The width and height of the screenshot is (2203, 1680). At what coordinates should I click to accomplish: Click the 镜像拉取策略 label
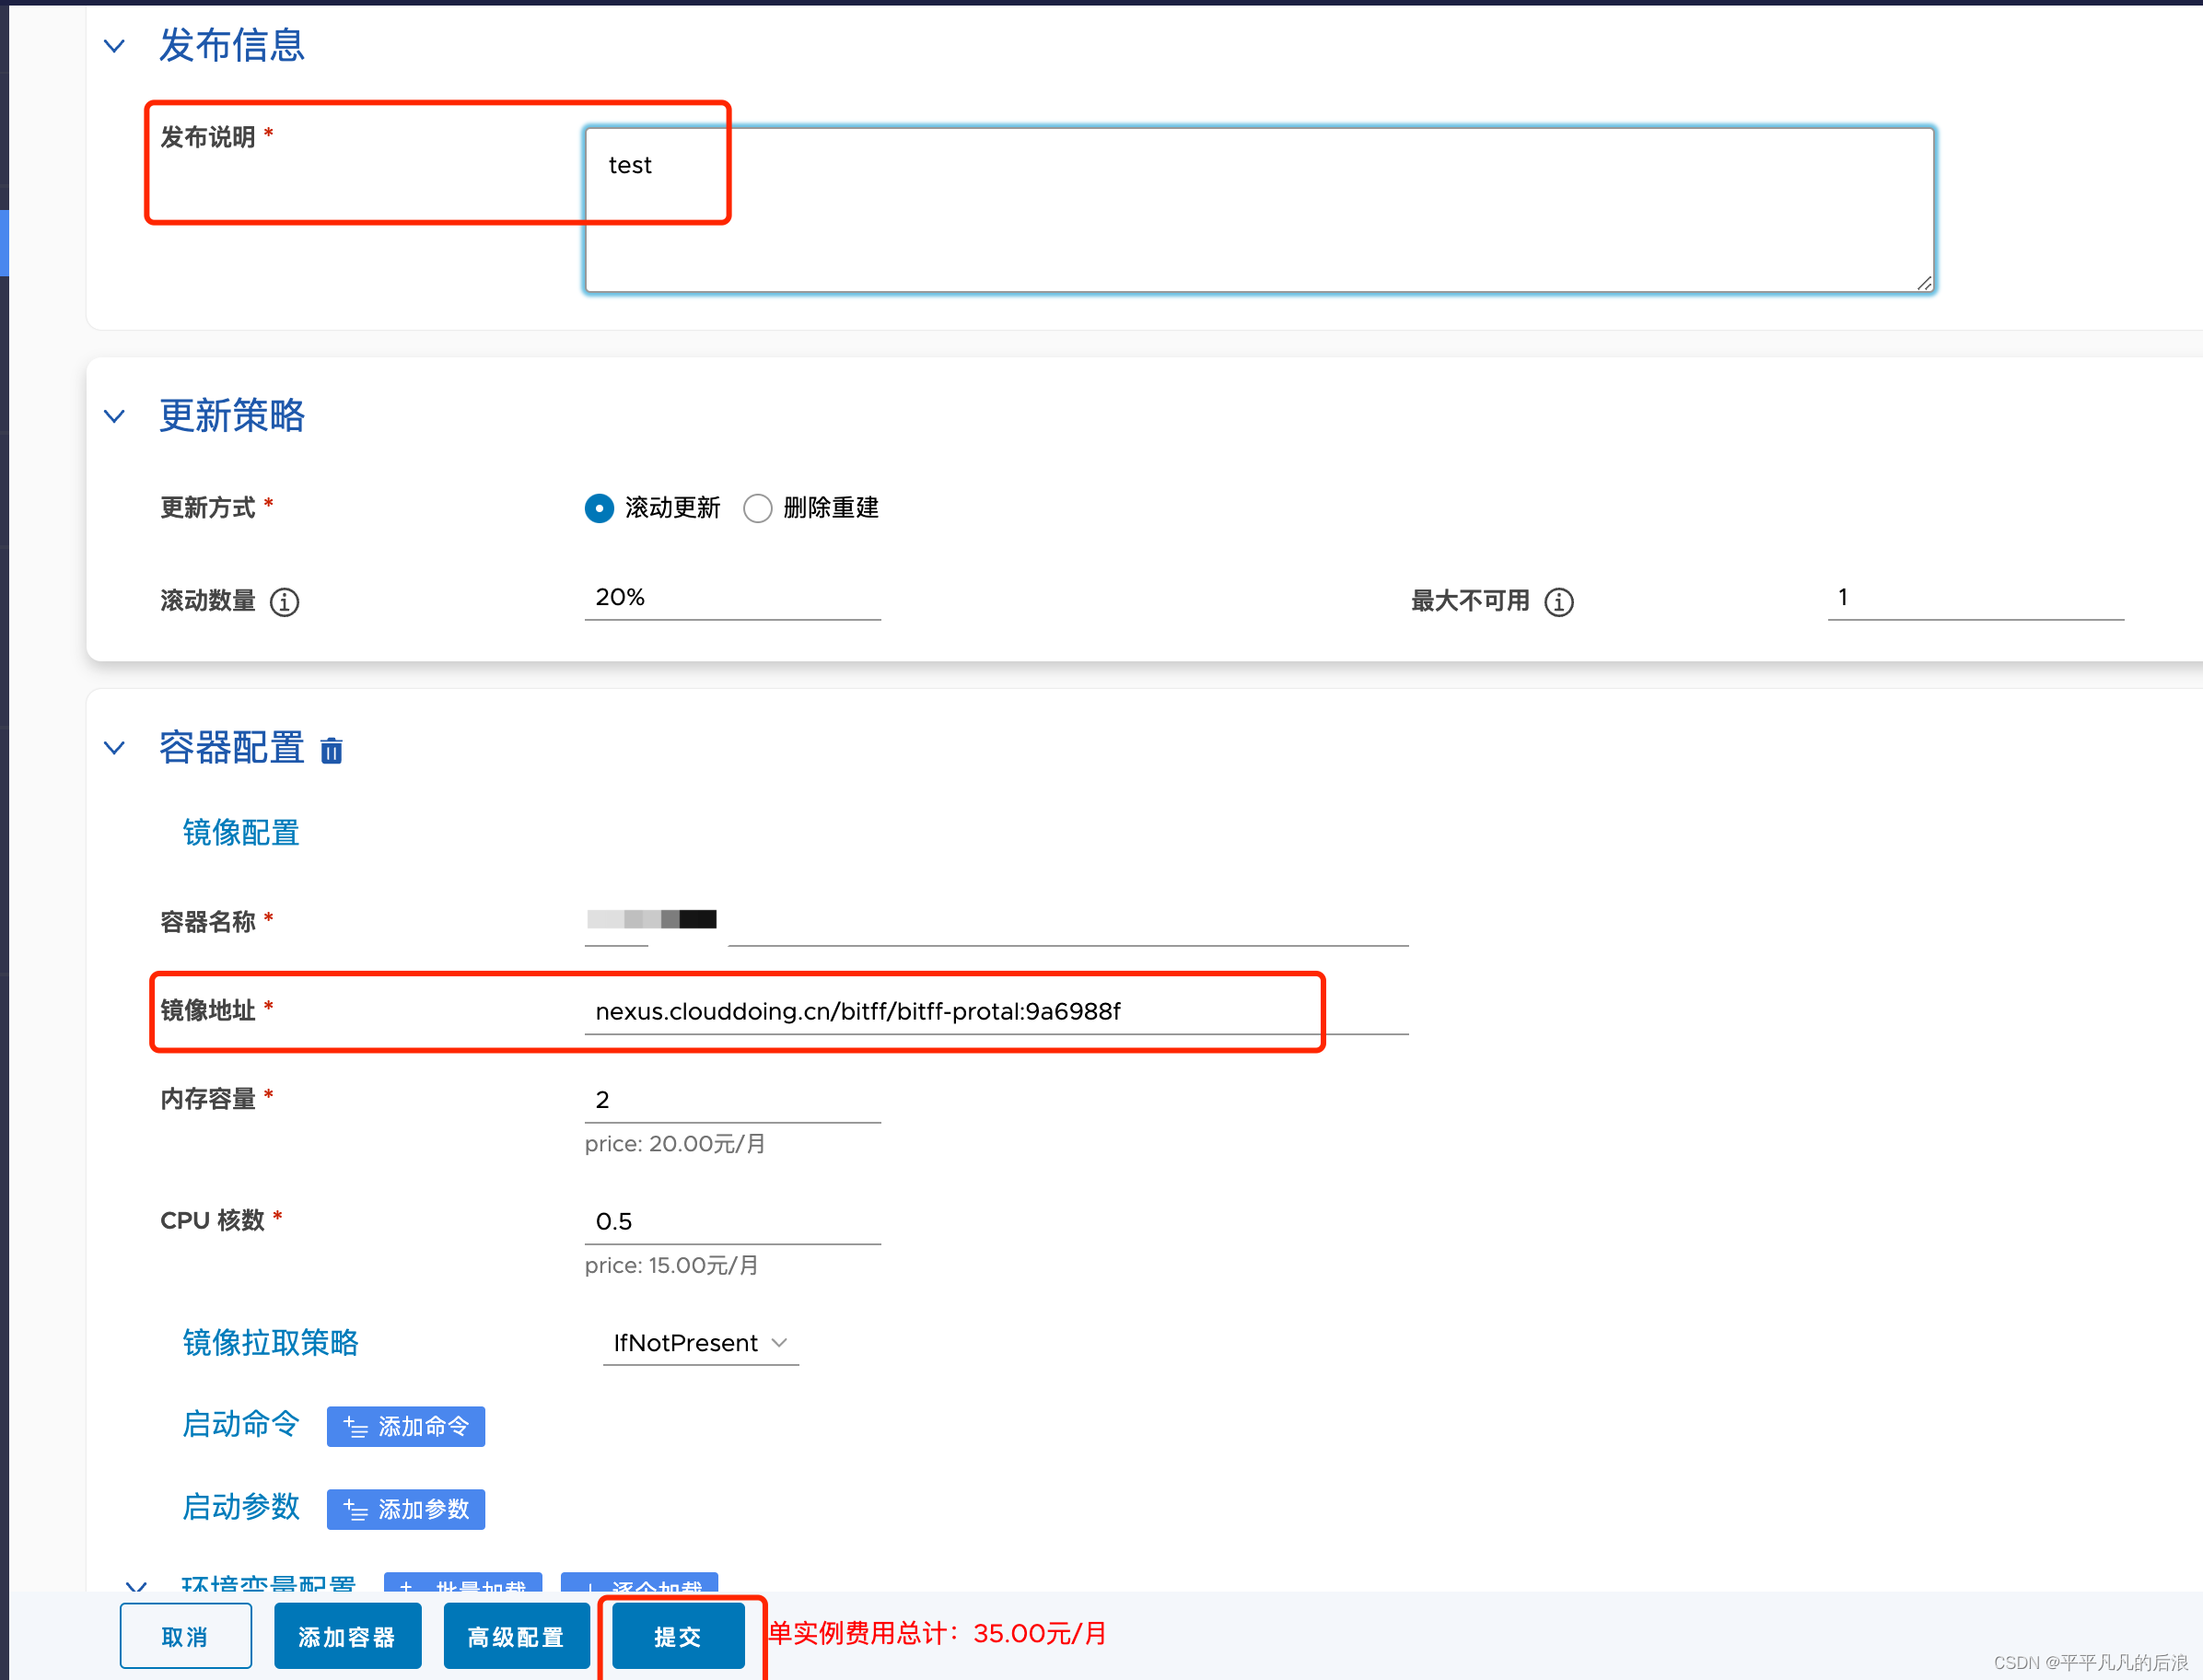[270, 1342]
